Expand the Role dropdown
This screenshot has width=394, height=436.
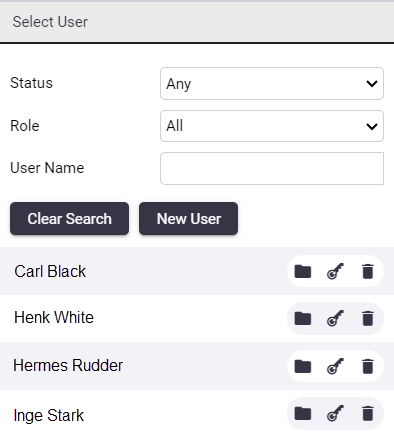click(x=272, y=126)
